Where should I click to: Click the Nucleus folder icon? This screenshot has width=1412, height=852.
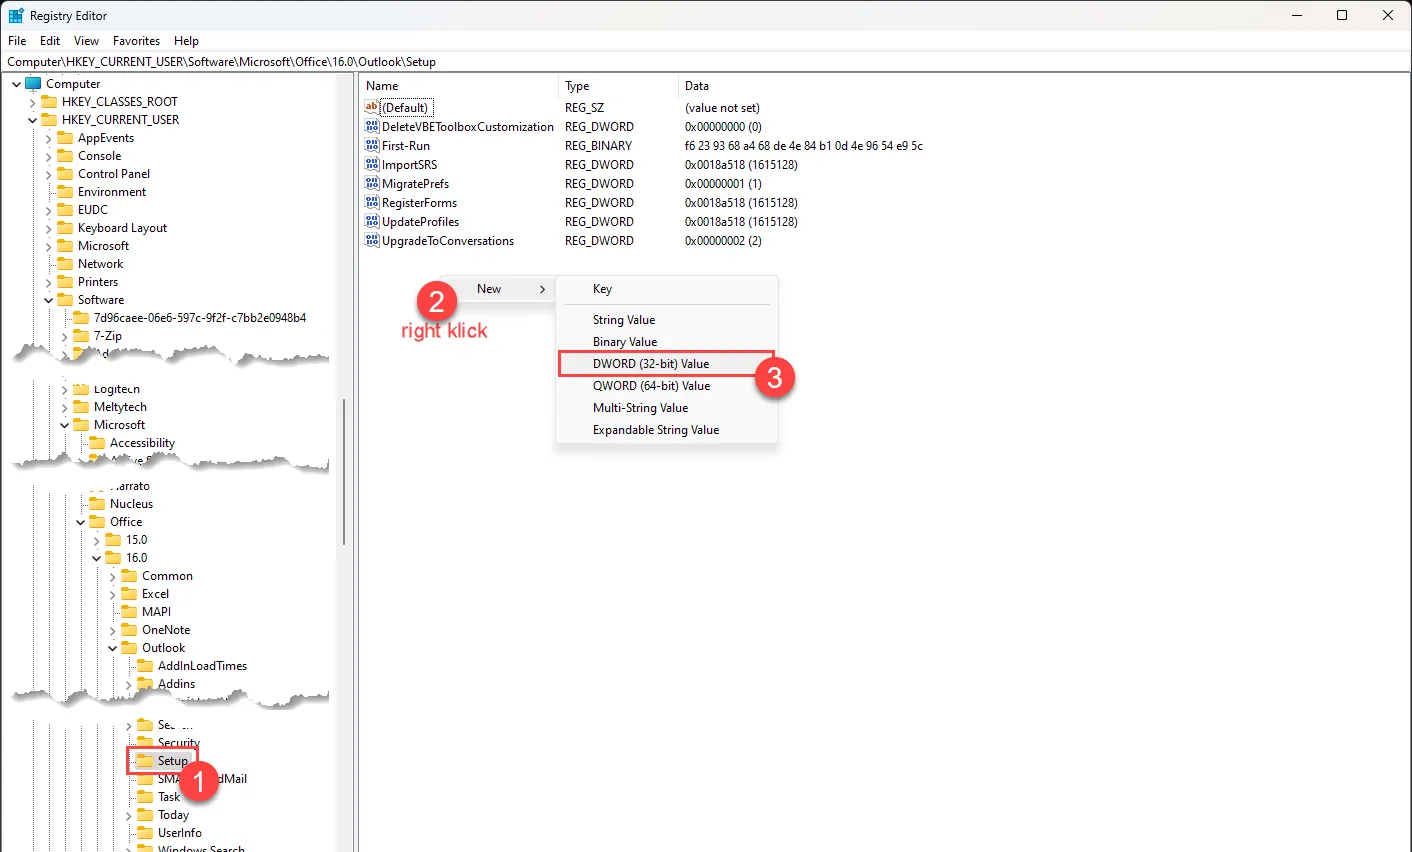tap(97, 504)
